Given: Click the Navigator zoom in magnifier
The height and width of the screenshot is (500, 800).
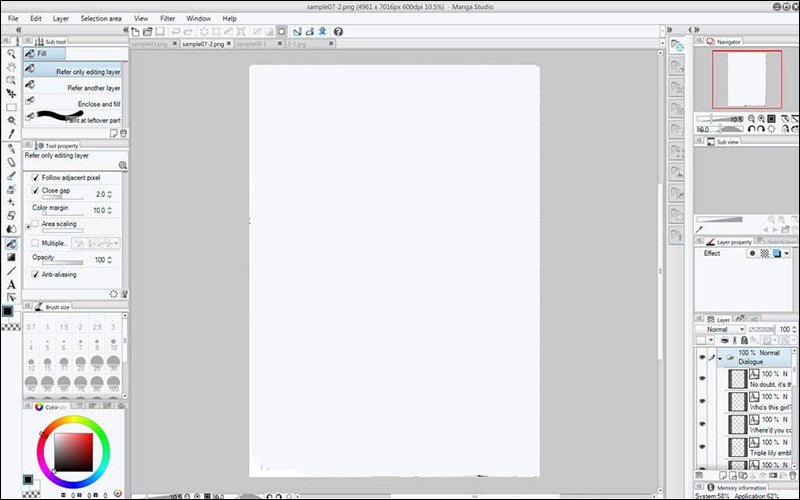Looking at the screenshot, I should pyautogui.click(x=761, y=119).
